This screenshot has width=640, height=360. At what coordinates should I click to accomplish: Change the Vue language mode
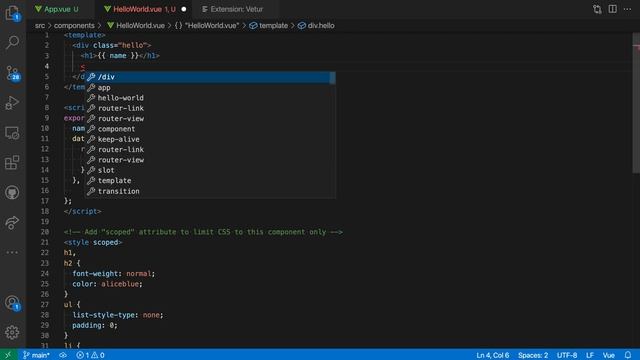tap(609, 355)
